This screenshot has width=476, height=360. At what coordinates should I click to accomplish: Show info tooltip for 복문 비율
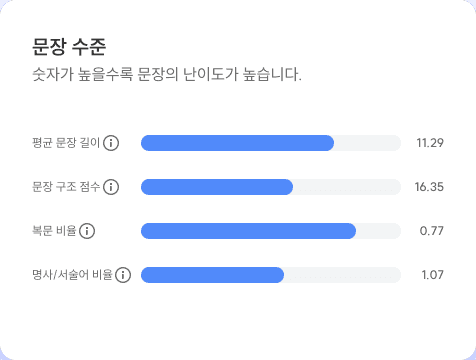tap(87, 231)
